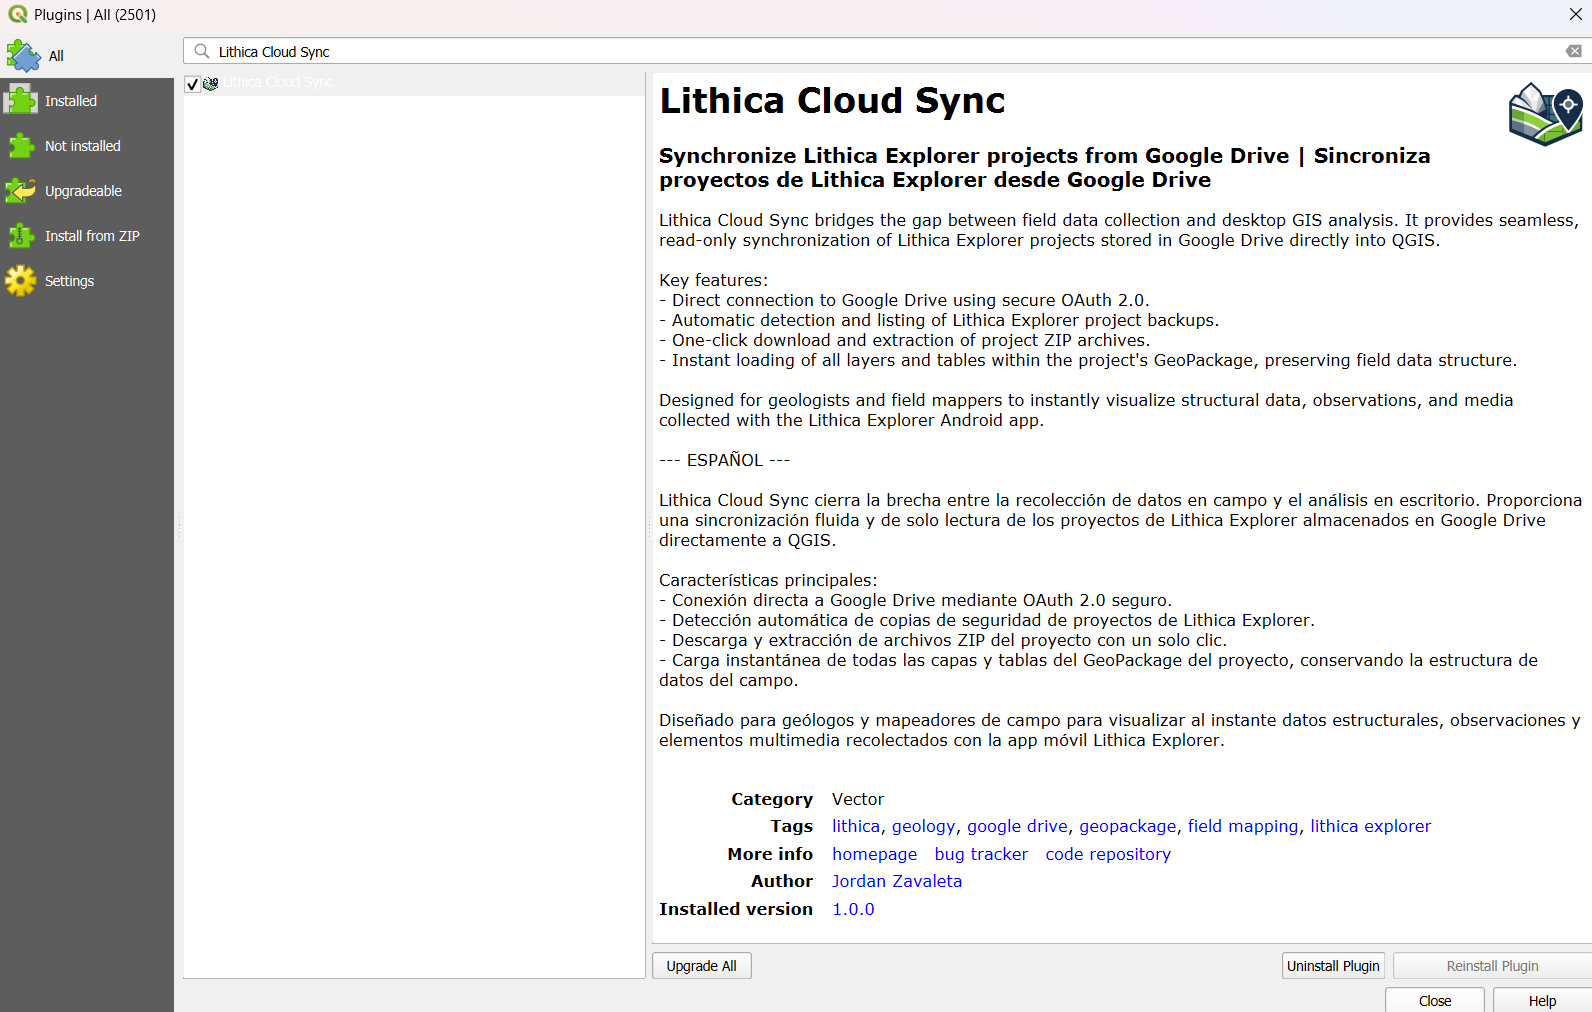Open the Upgradeable plugins tab

(x=87, y=191)
